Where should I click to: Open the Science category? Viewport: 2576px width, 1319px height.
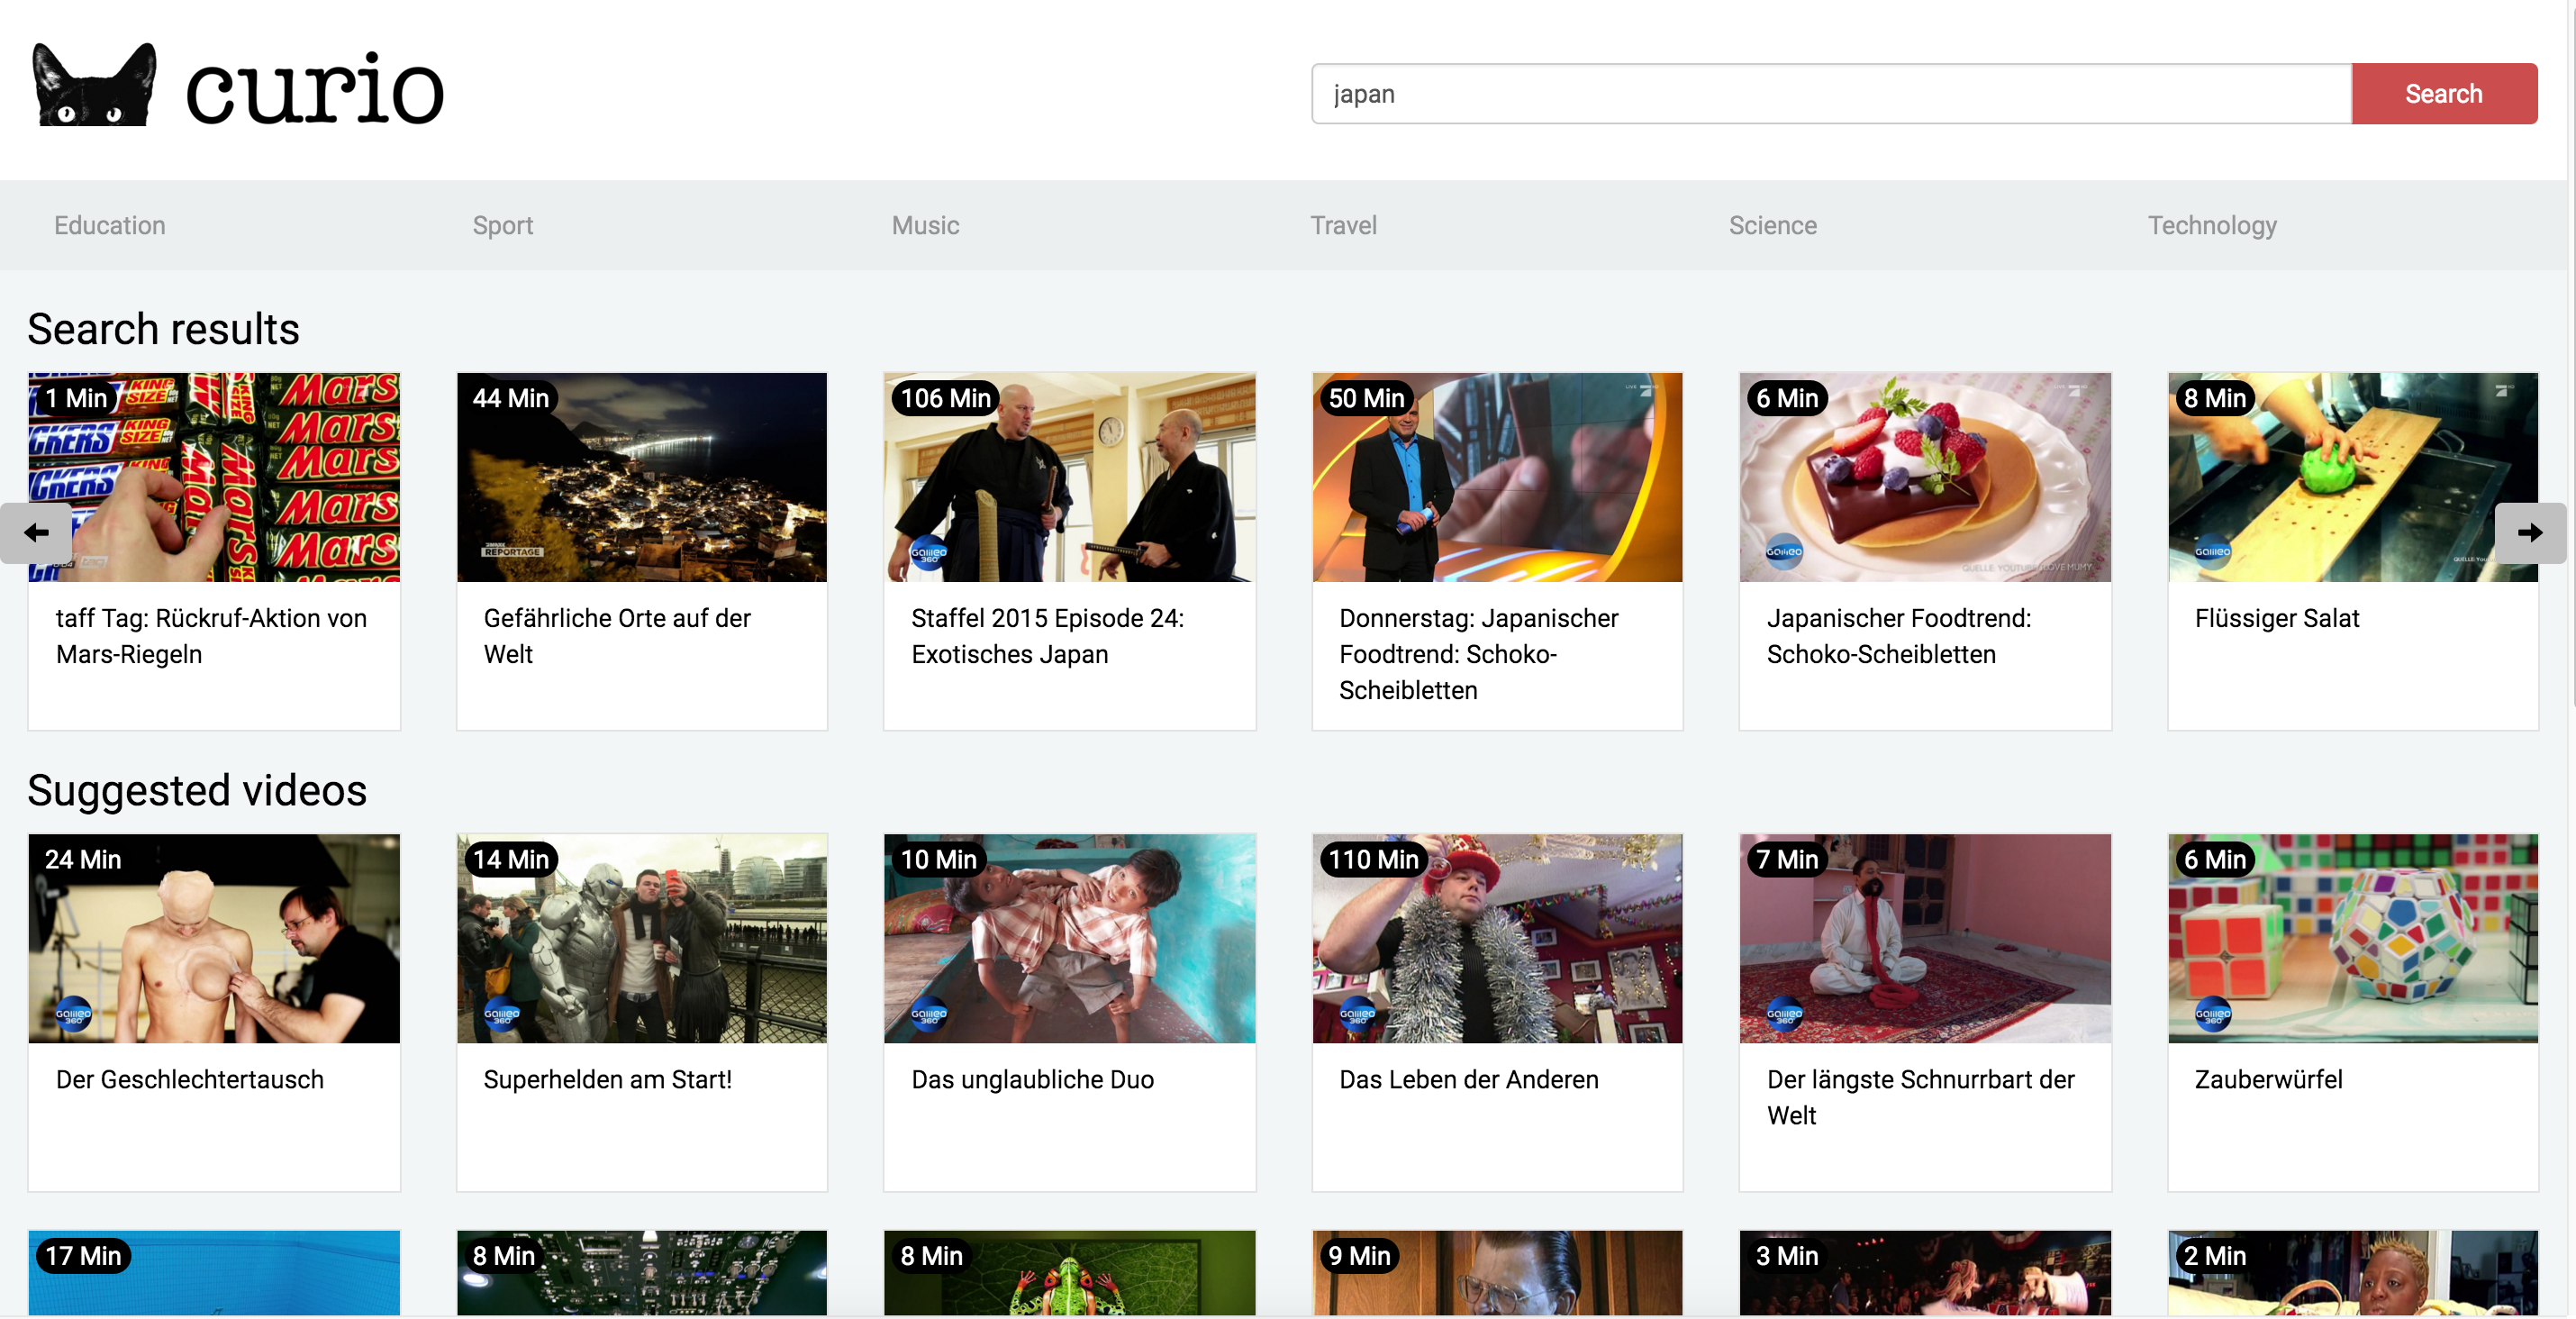1772,226
